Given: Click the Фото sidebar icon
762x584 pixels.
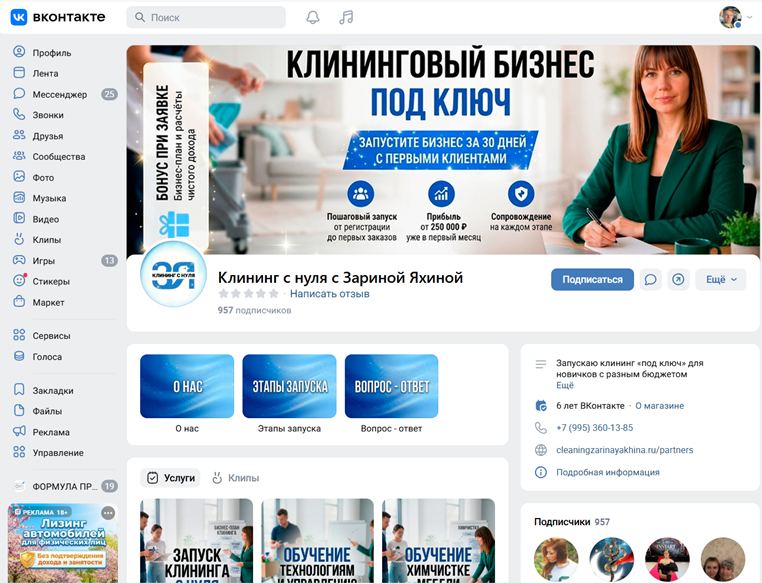Looking at the screenshot, I should [x=19, y=177].
